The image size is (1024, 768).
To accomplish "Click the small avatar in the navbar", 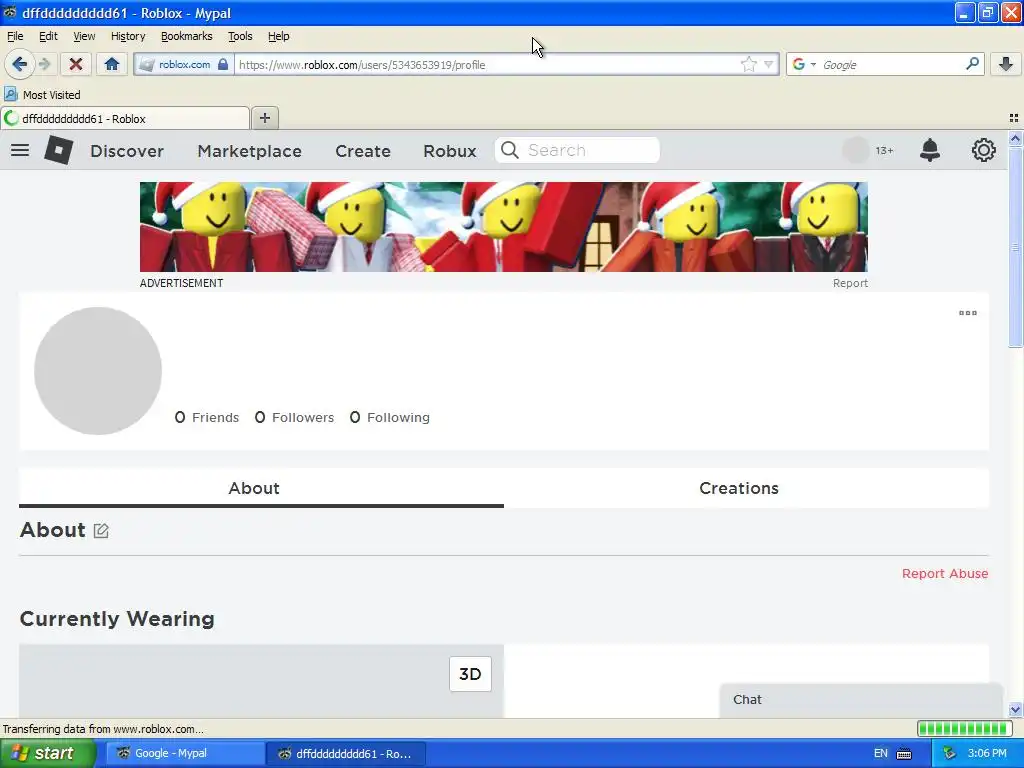I will click(856, 150).
